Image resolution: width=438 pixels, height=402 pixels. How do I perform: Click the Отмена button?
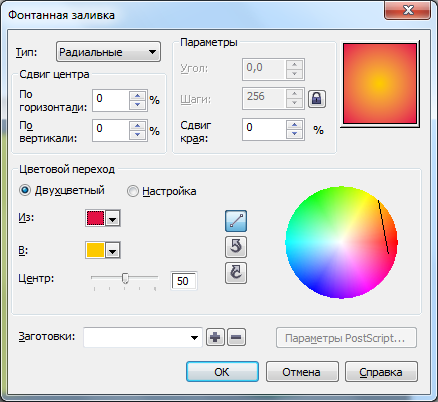[x=302, y=372]
